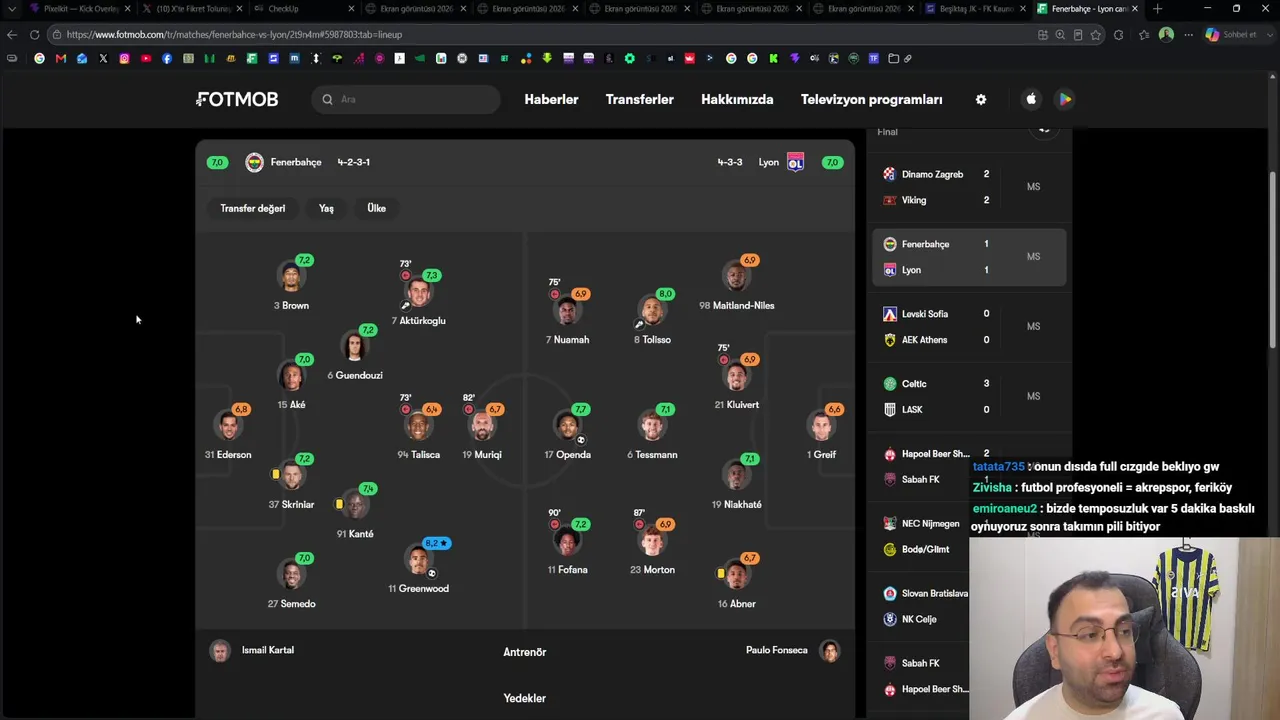Toggle the Yaş filter chip
The height and width of the screenshot is (720, 1280).
point(326,208)
